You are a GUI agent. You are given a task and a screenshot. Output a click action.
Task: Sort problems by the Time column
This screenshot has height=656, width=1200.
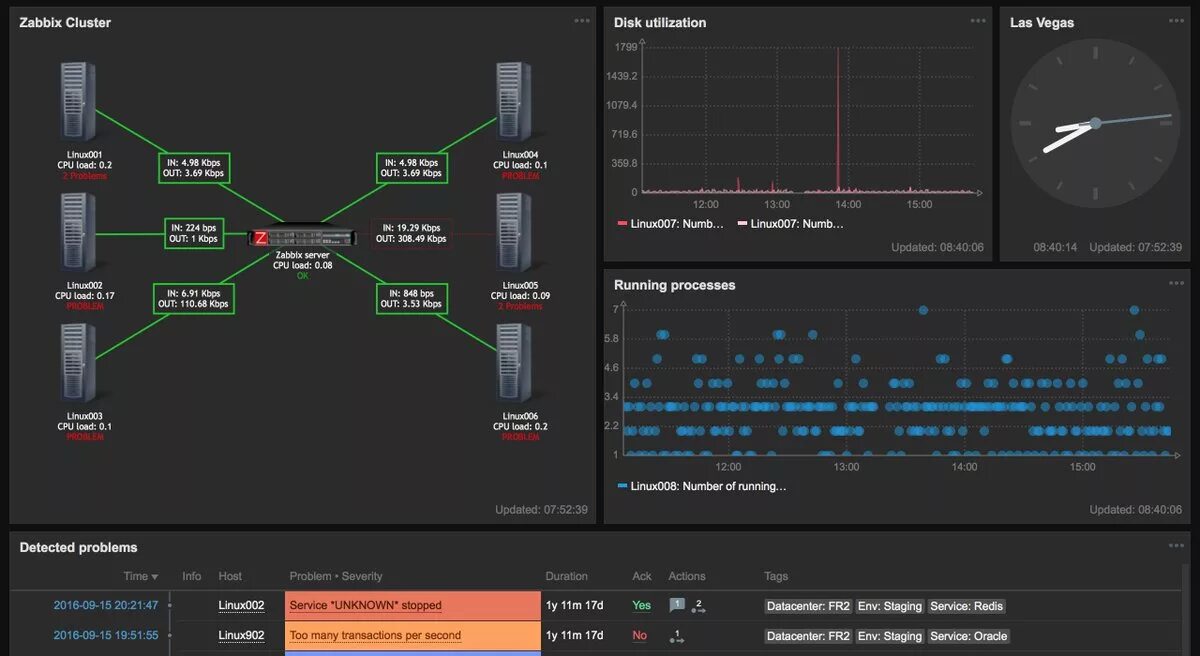pyautogui.click(x=140, y=576)
